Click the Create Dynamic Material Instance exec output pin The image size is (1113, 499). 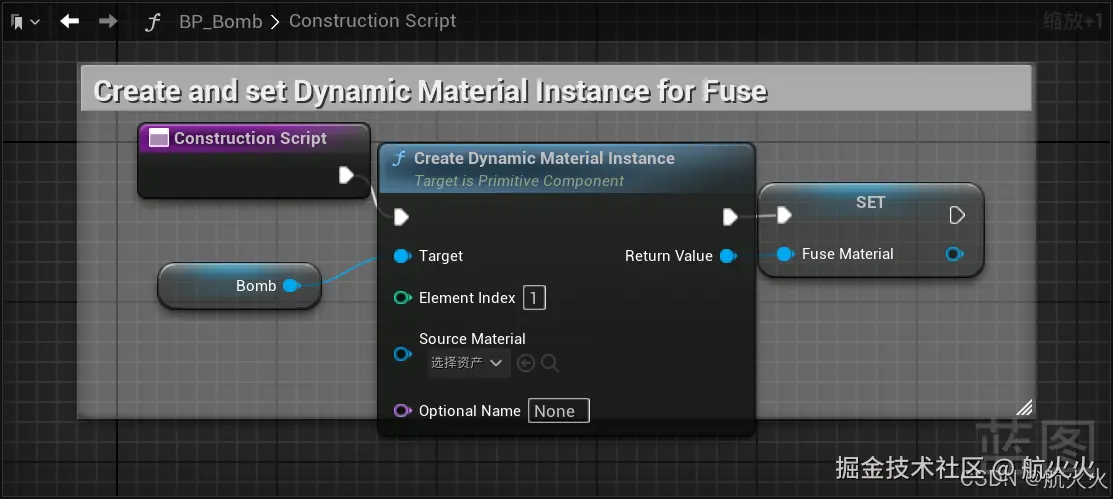coord(730,216)
